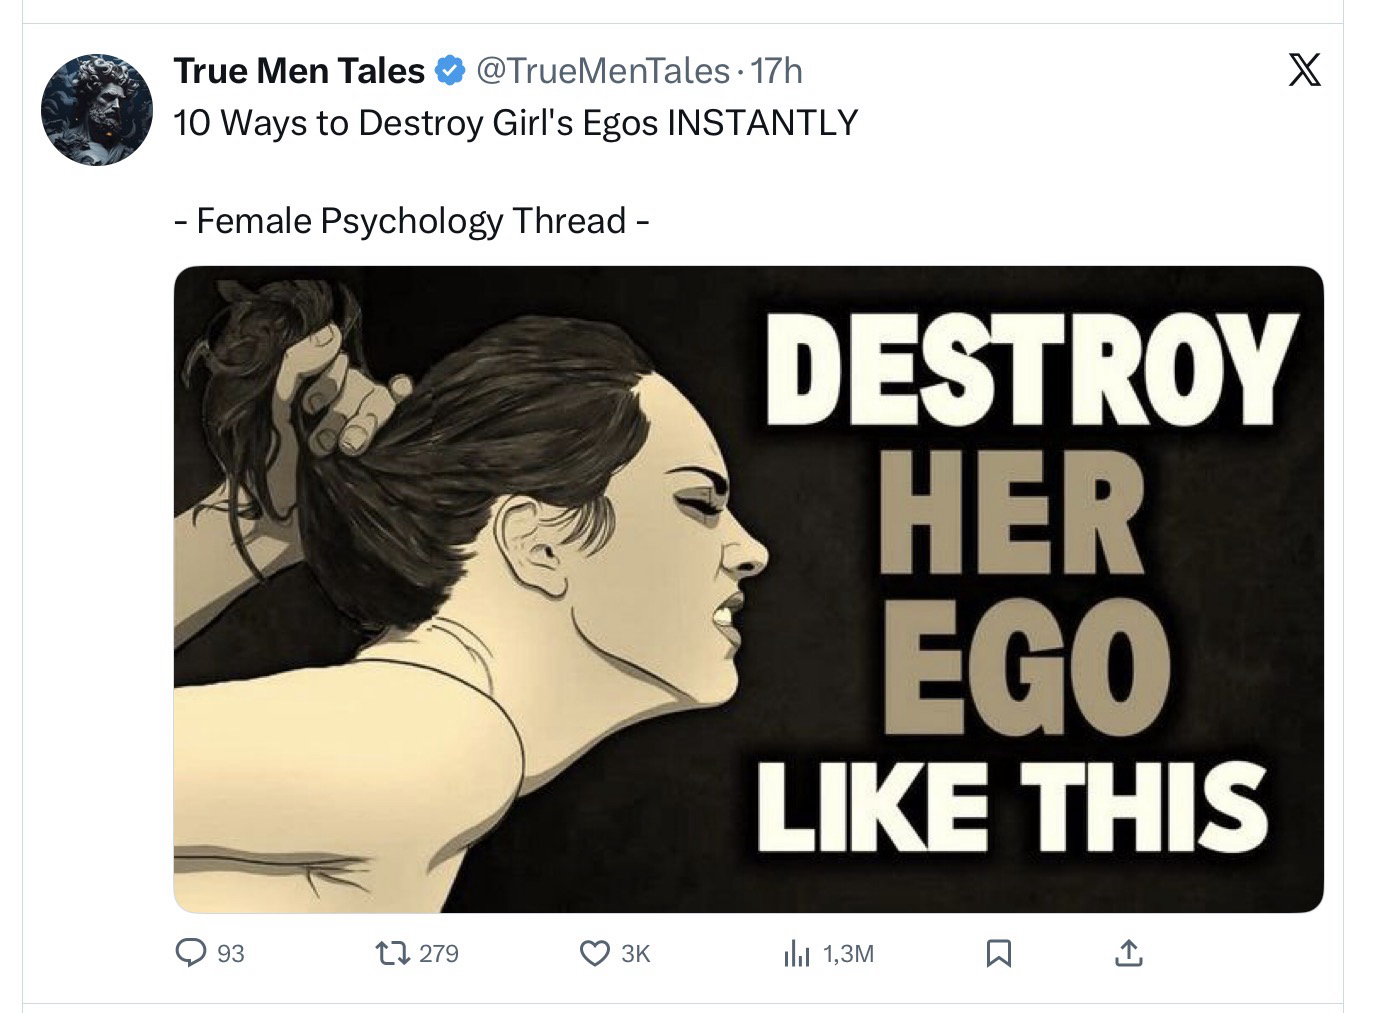Click the True Men Tales display name

click(x=299, y=71)
